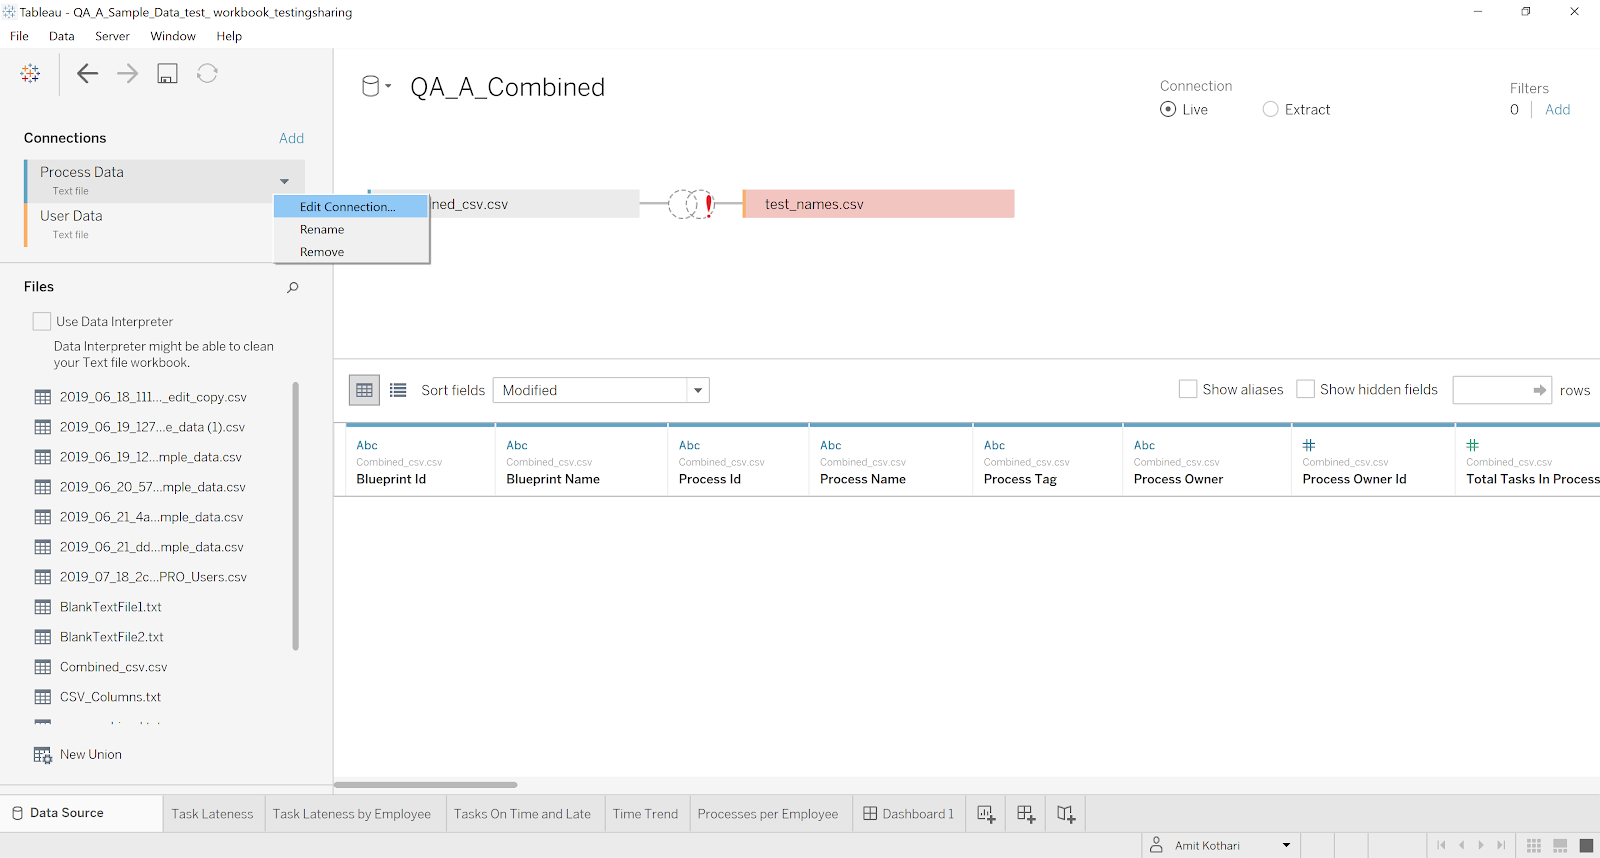Image resolution: width=1600 pixels, height=858 pixels.
Task: Select the Extract connection radio button
Action: [1270, 109]
